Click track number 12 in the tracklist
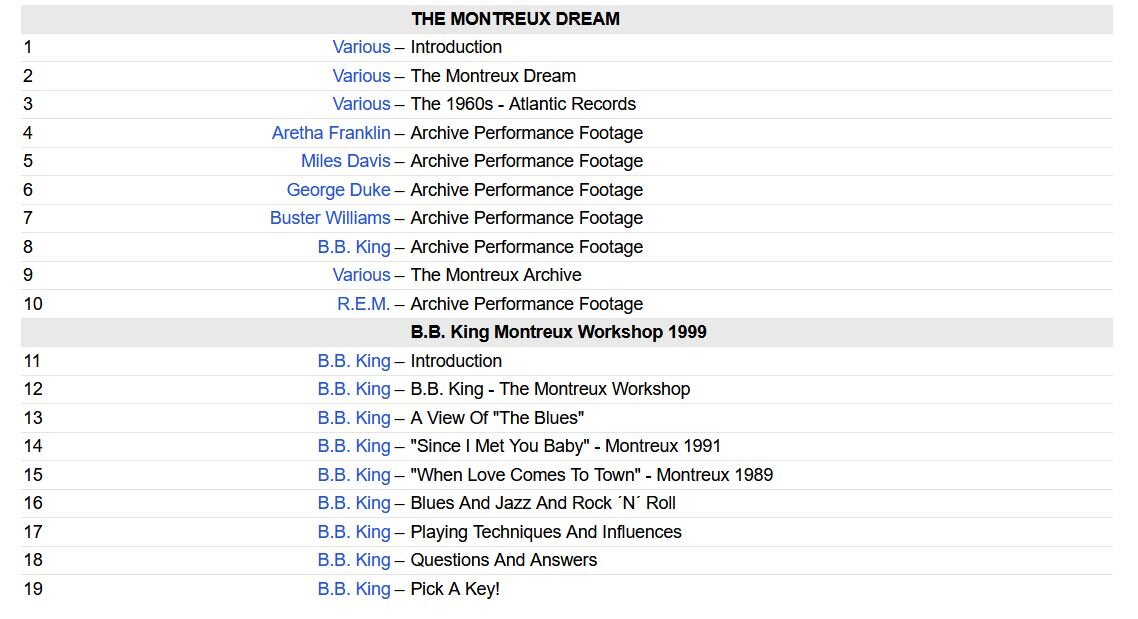Screen dimensions: 1138x619 (33, 389)
